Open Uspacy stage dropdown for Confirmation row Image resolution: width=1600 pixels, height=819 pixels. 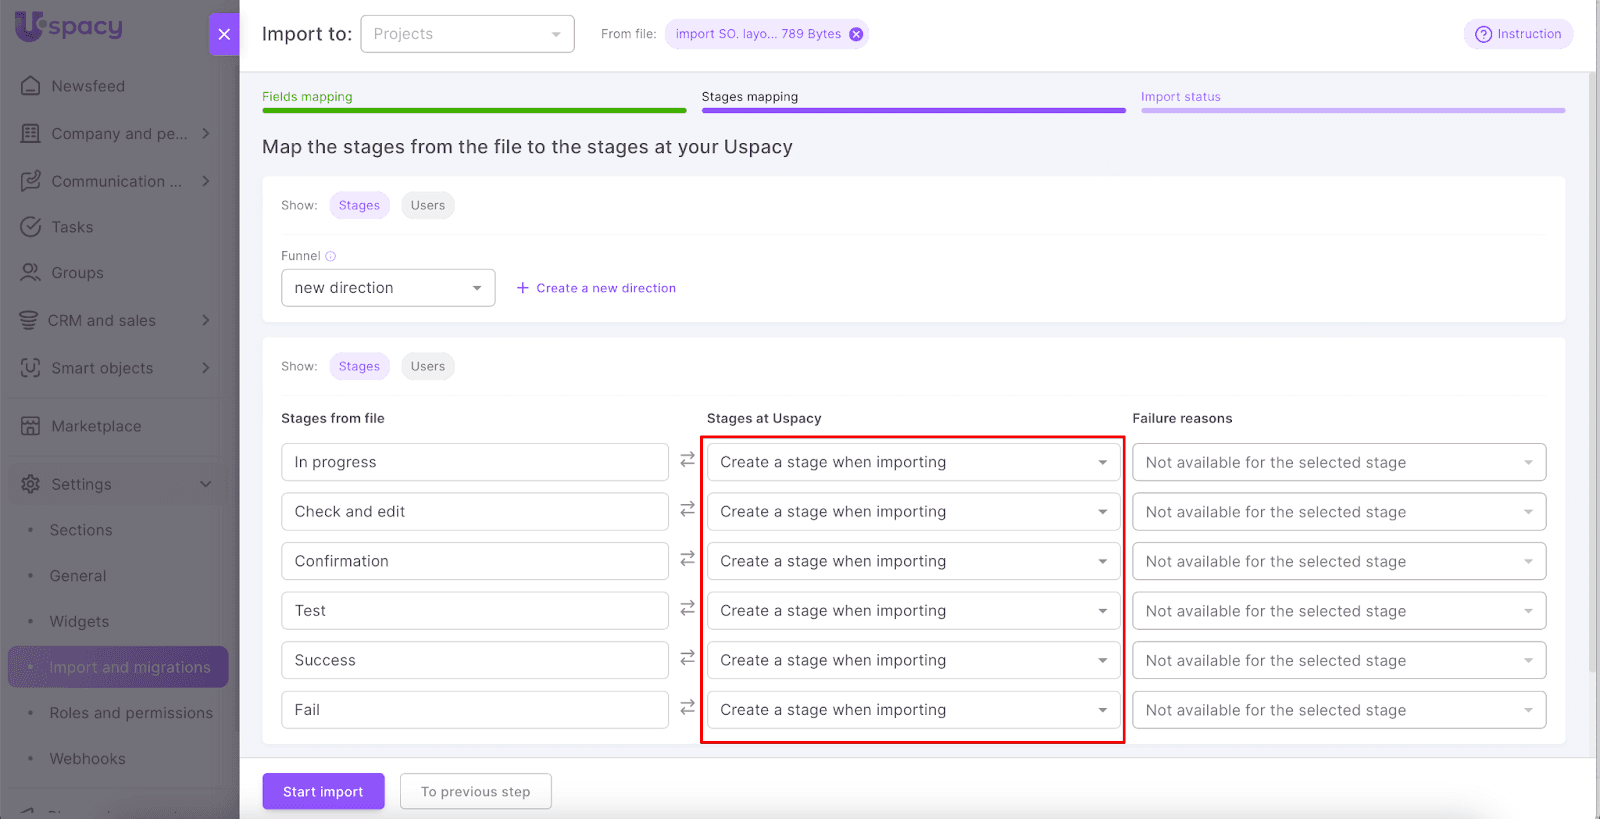click(x=912, y=561)
